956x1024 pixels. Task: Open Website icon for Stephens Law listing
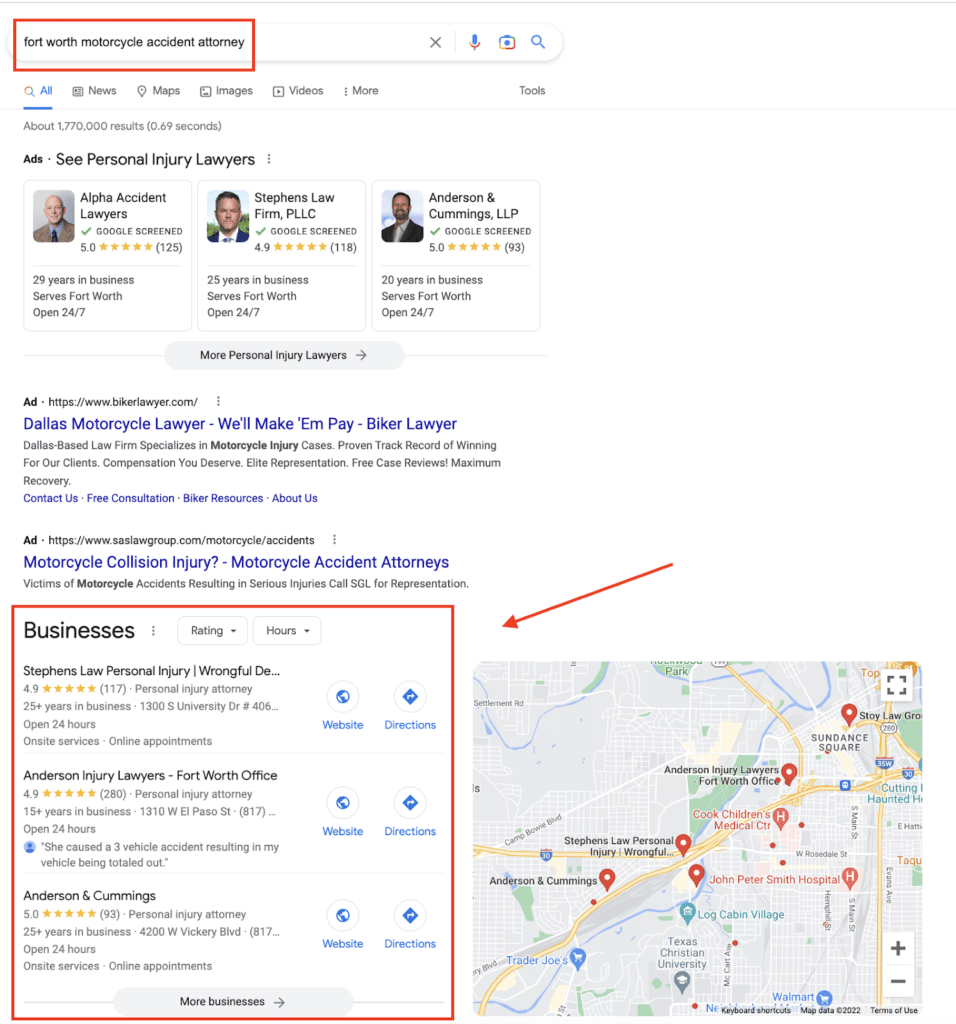(x=342, y=698)
